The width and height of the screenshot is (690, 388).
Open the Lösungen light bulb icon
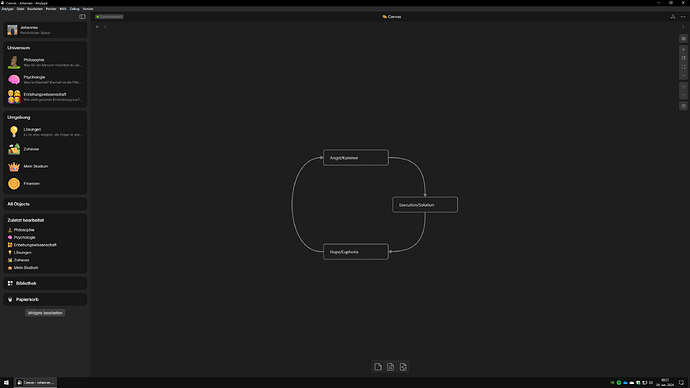[14, 132]
